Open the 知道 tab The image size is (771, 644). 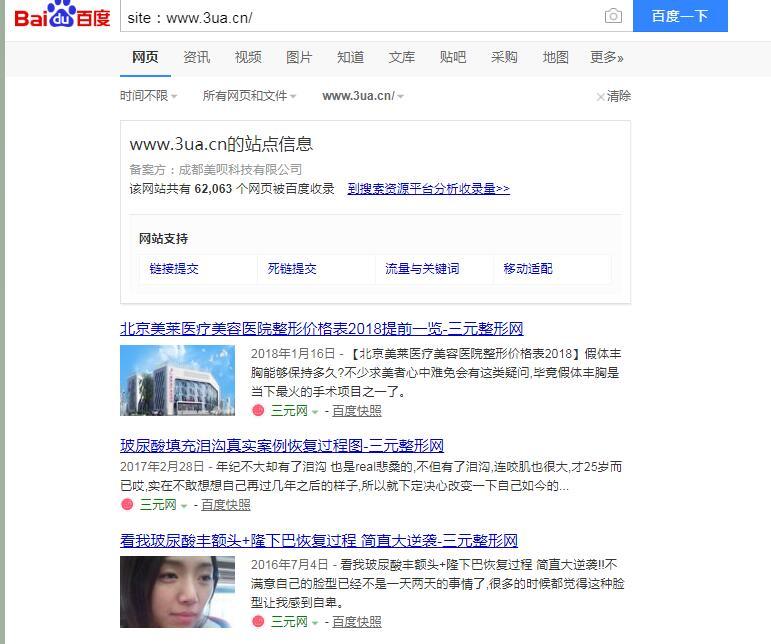pos(350,58)
